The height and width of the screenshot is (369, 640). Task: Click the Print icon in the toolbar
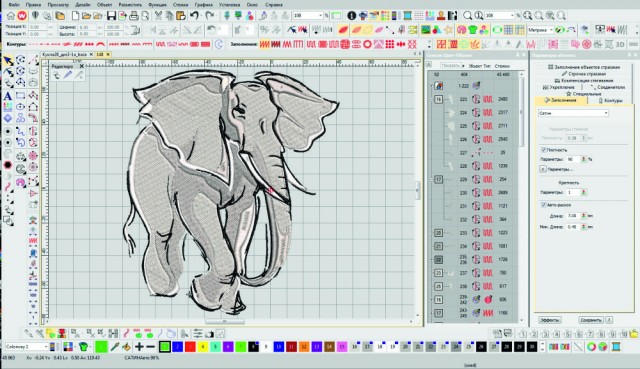[x=134, y=16]
